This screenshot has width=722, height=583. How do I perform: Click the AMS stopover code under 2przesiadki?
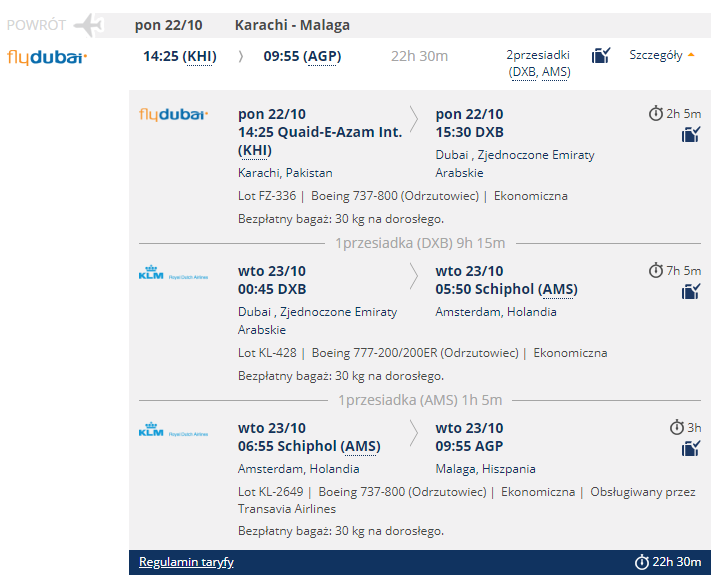tap(554, 72)
